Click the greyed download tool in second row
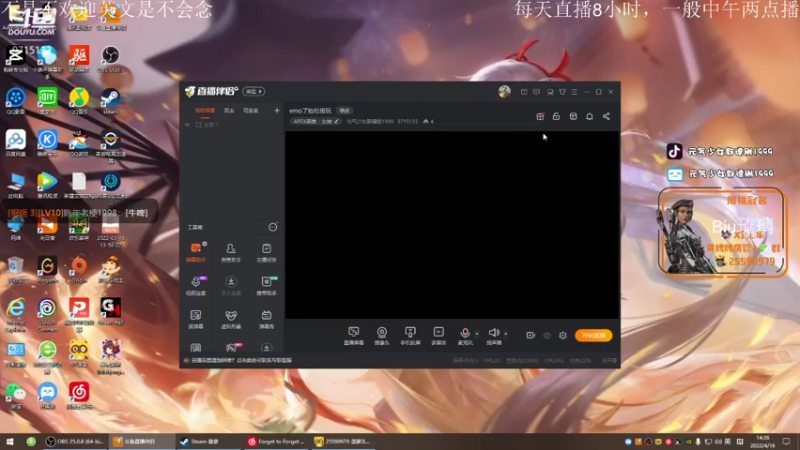 [x=231, y=286]
